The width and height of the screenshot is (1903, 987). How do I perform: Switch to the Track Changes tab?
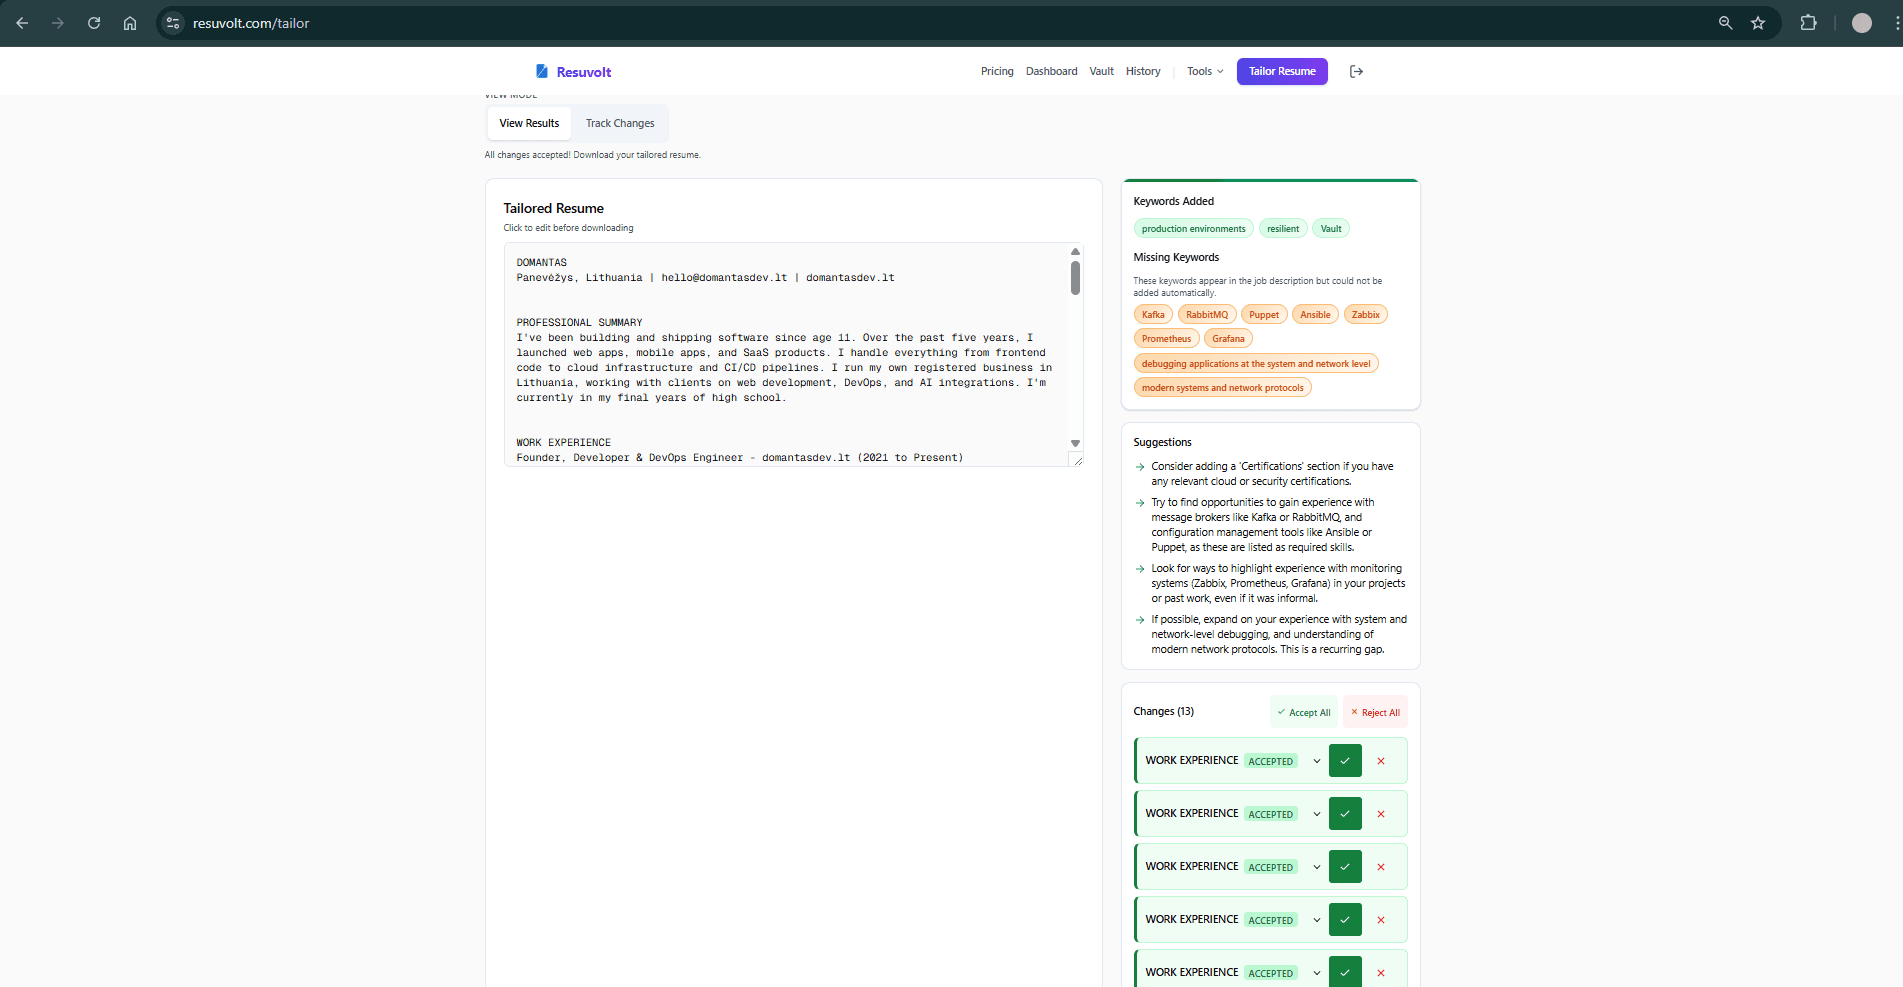click(x=620, y=122)
